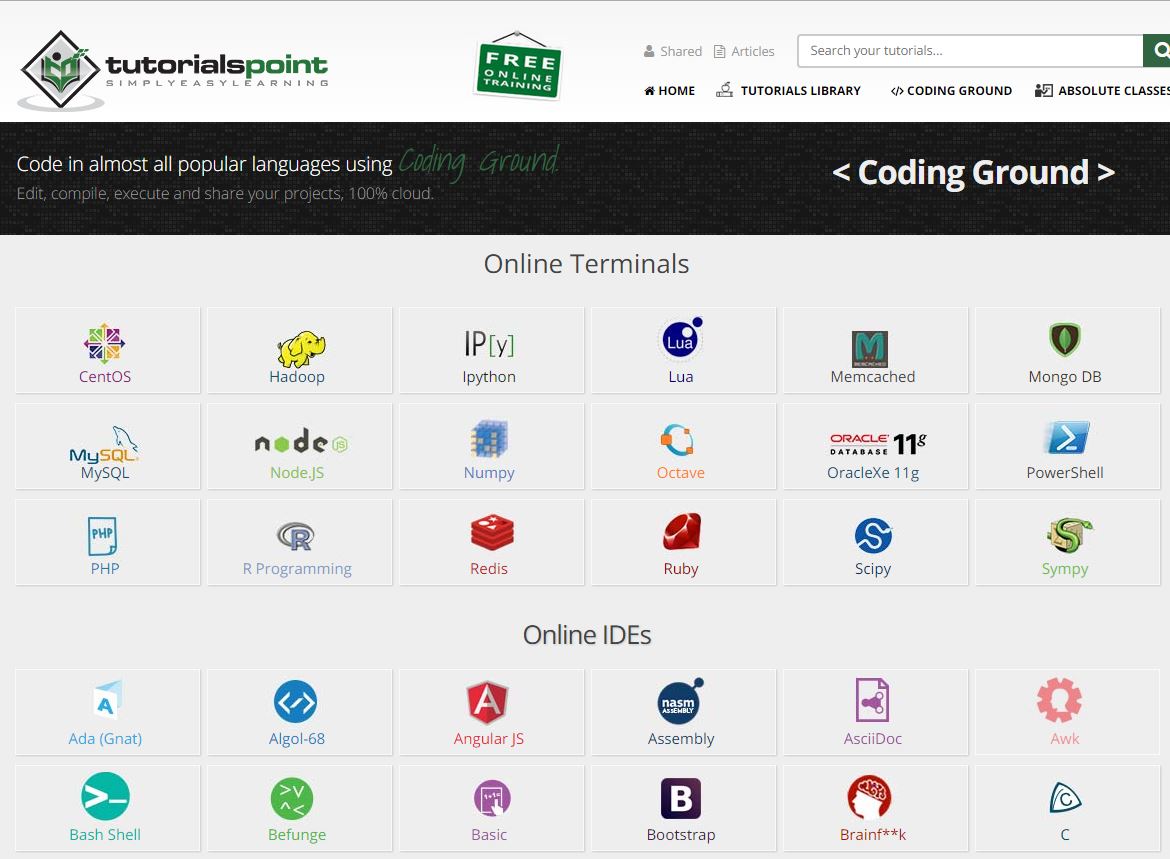1170x859 pixels.
Task: Launch the Ruby gem icon
Action: (682, 531)
